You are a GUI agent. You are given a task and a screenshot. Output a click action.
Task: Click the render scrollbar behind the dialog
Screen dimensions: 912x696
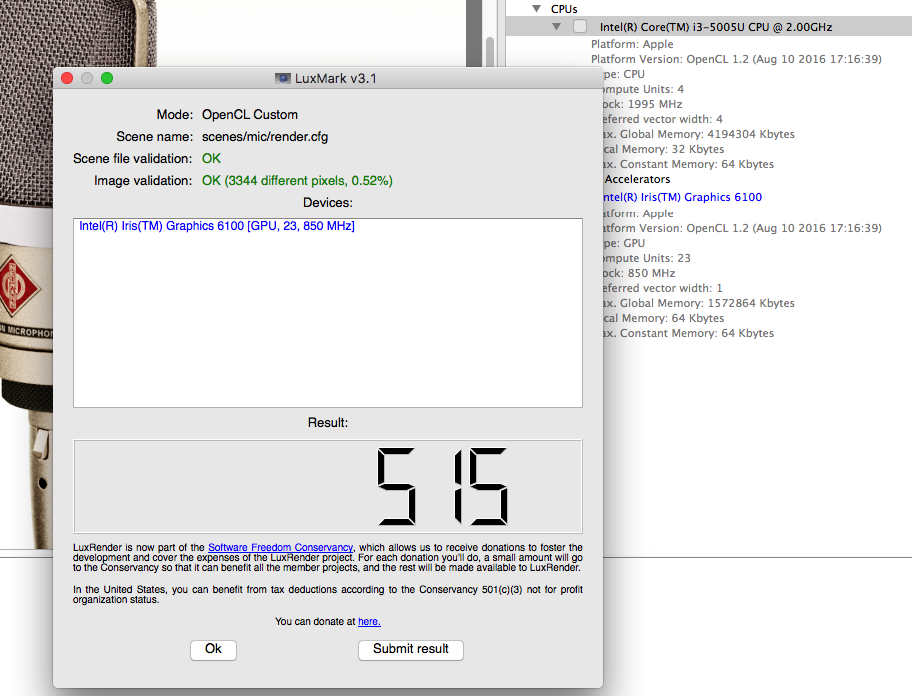point(490,51)
